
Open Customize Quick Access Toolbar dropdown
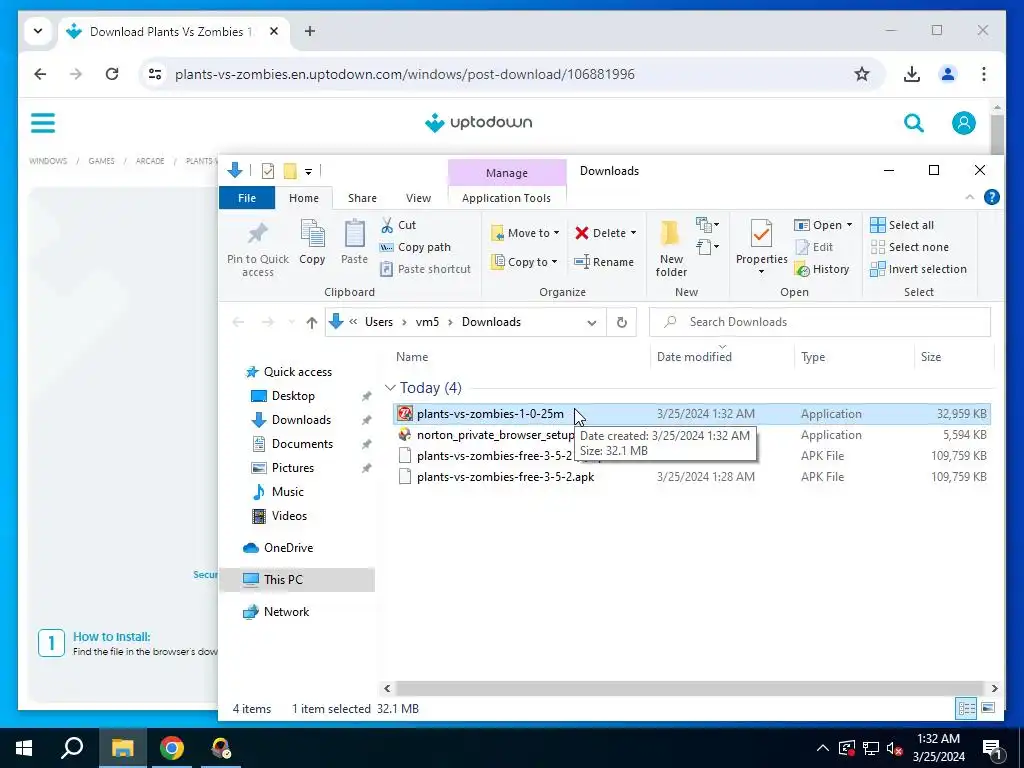[308, 172]
